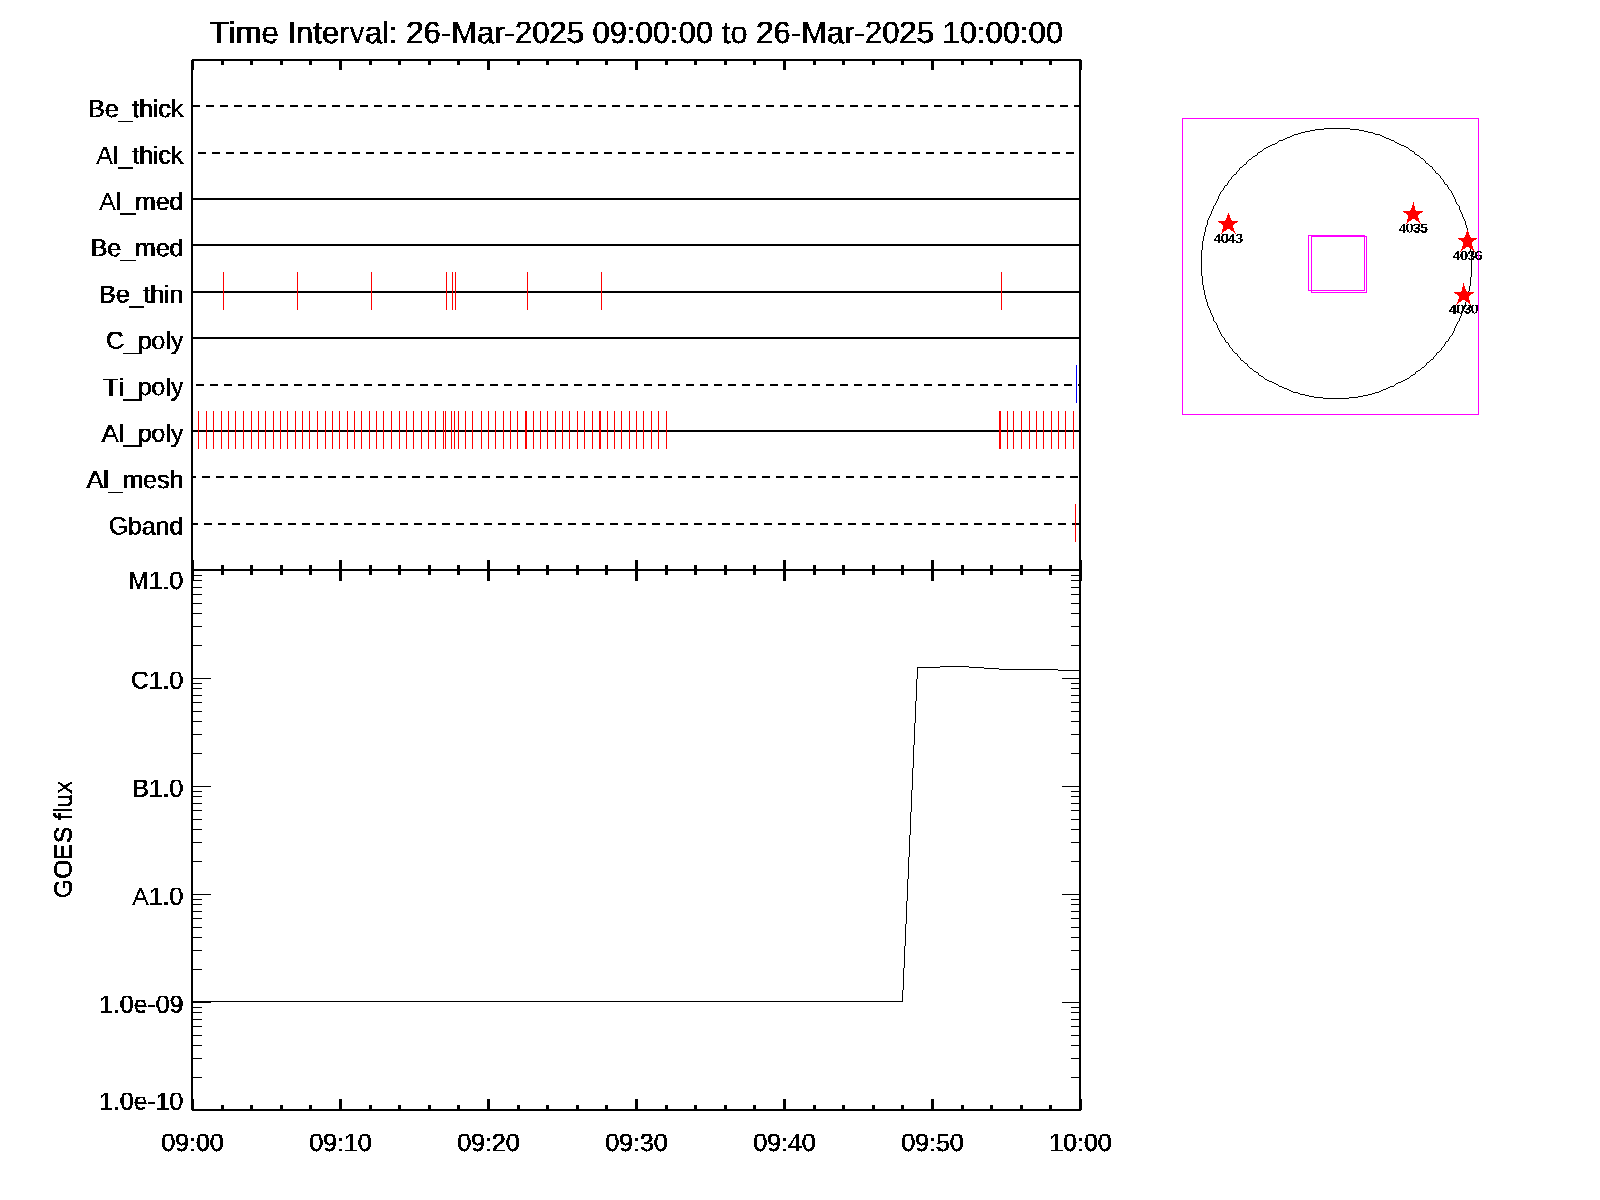The height and width of the screenshot is (1200, 1600).
Task: Click the M1.0 flux axis label
Action: tap(156, 581)
